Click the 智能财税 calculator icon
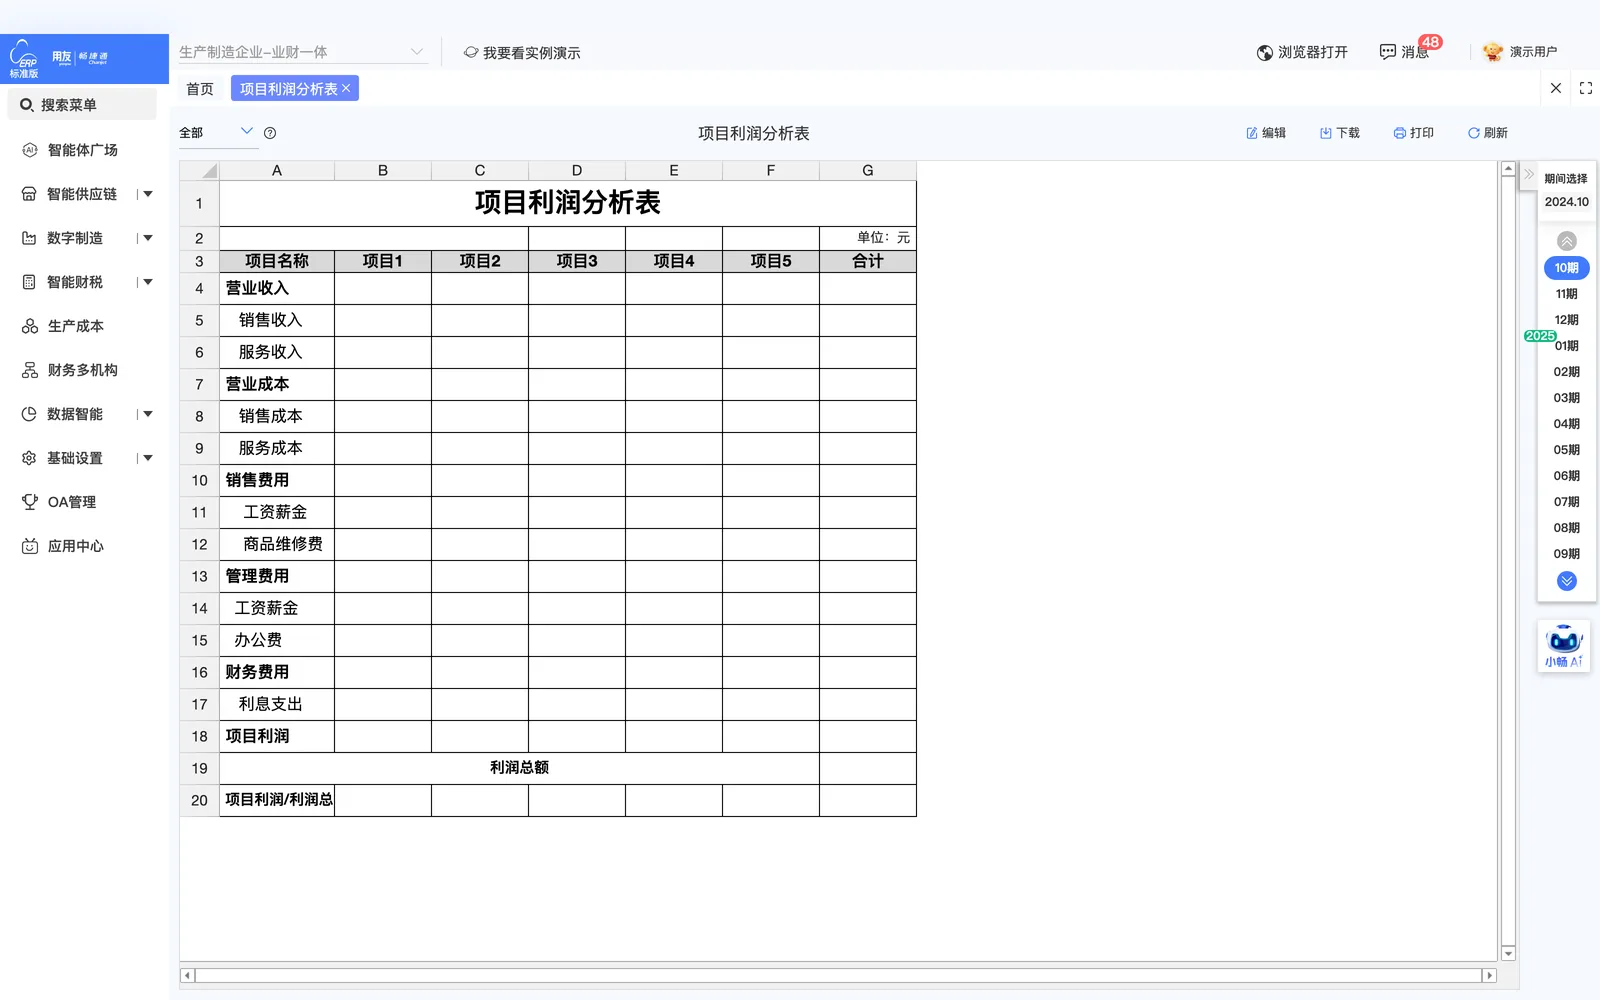 (x=29, y=282)
